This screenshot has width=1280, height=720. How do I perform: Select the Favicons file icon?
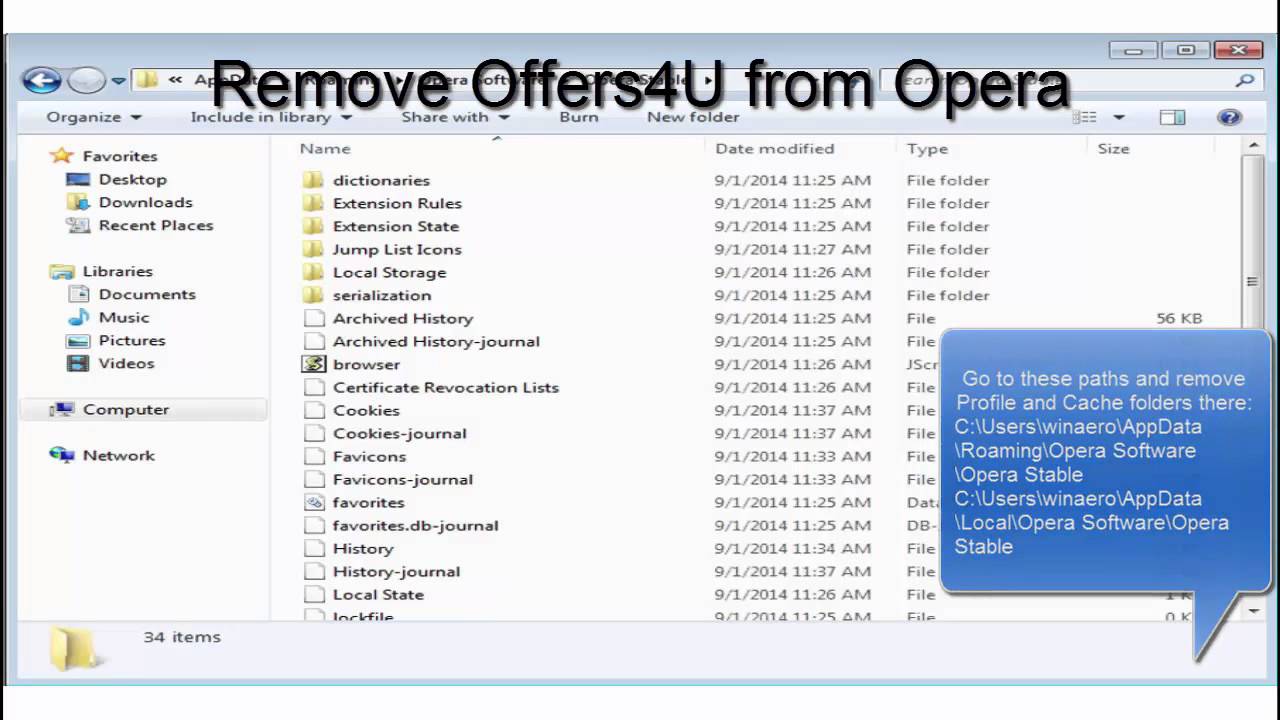pos(314,456)
